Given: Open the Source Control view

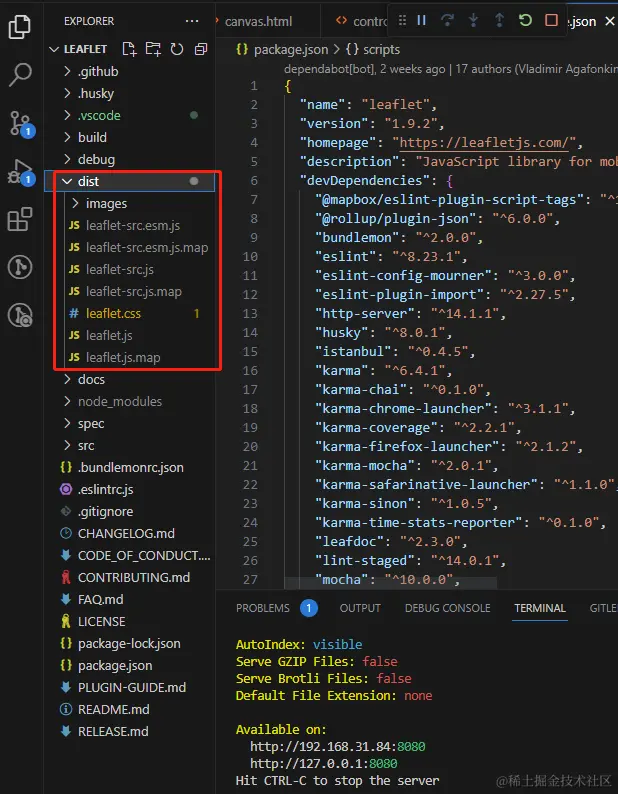Looking at the screenshot, I should pos(21,124).
